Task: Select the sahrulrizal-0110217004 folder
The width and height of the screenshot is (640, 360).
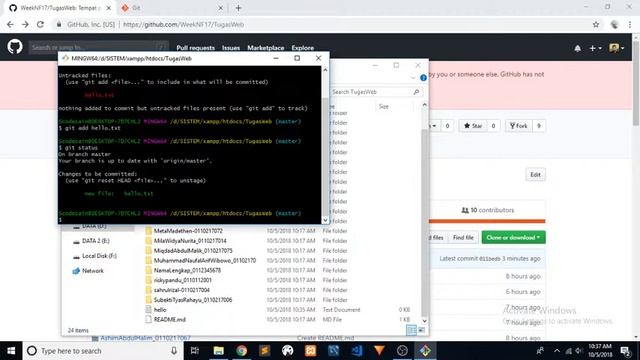Action: click(182, 290)
